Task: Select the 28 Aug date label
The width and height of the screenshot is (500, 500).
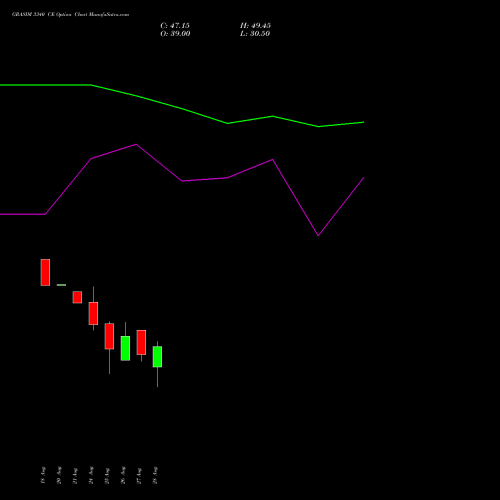Action: click(155, 475)
